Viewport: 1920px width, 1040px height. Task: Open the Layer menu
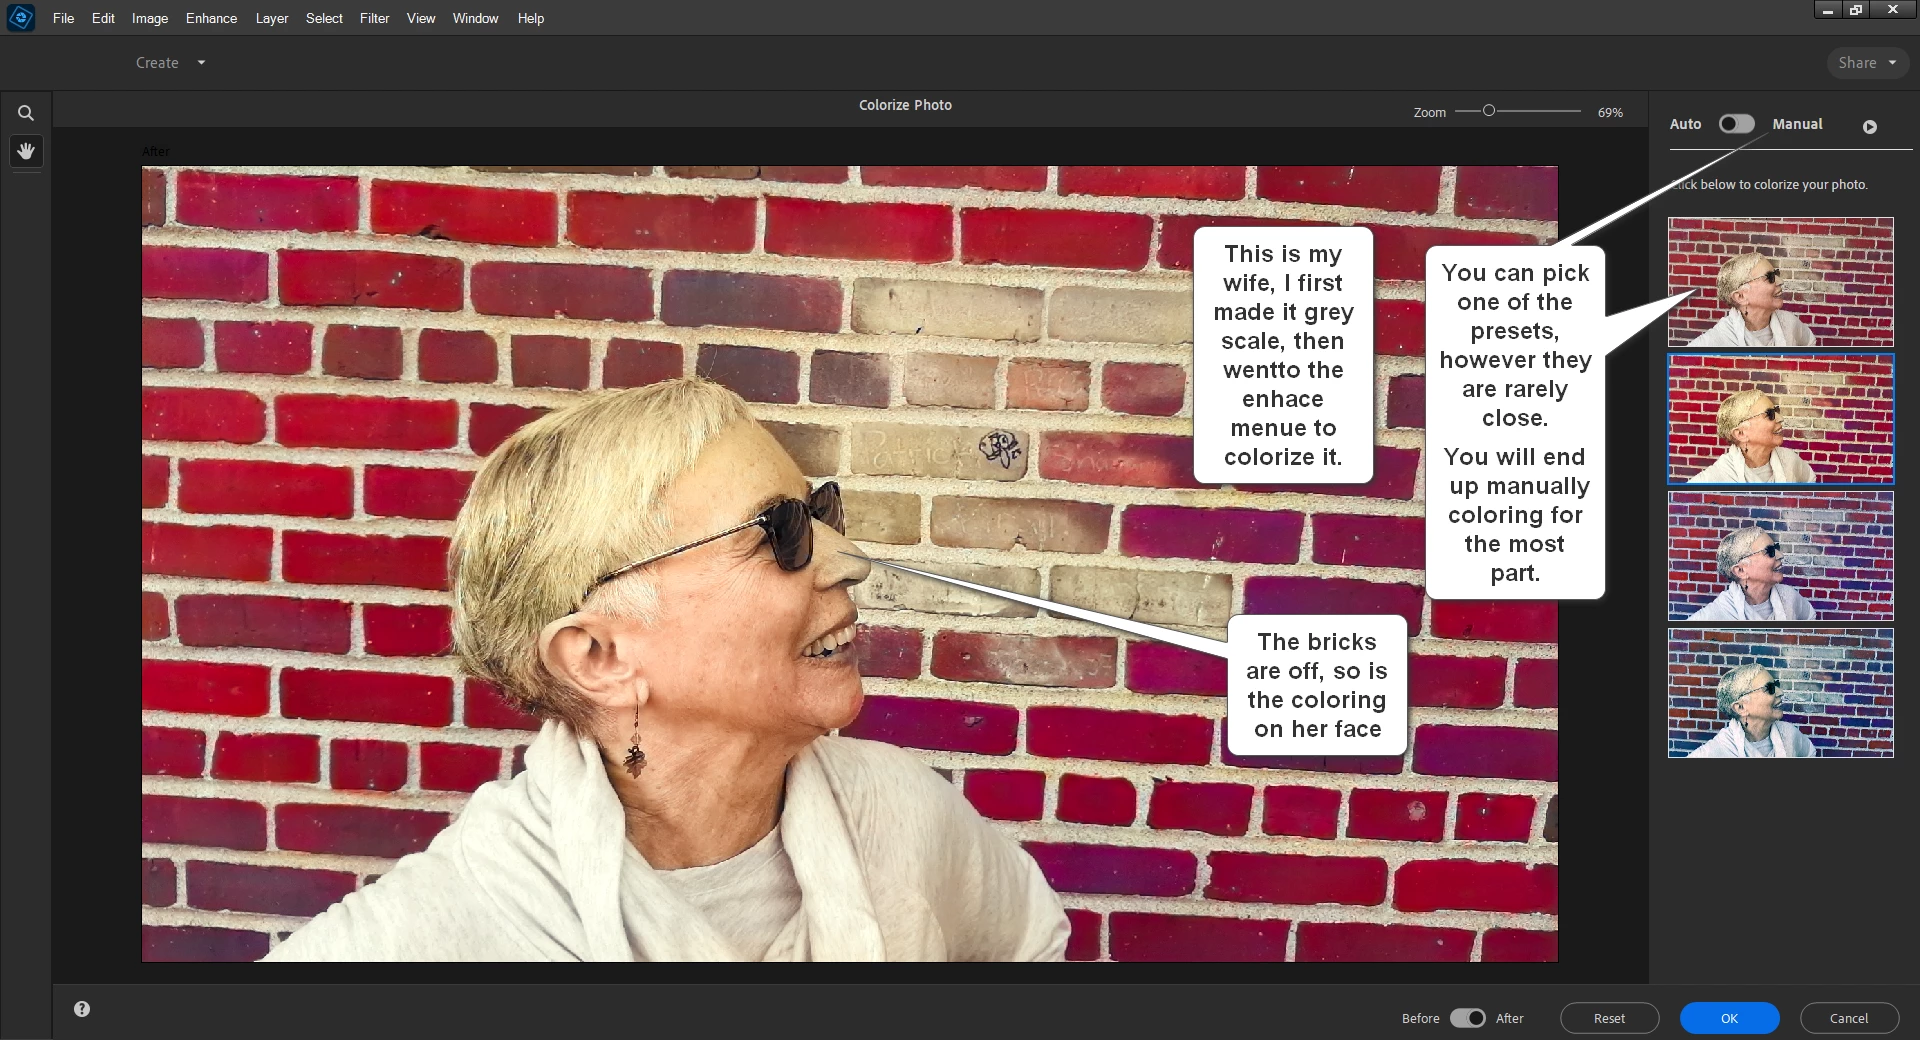[272, 18]
